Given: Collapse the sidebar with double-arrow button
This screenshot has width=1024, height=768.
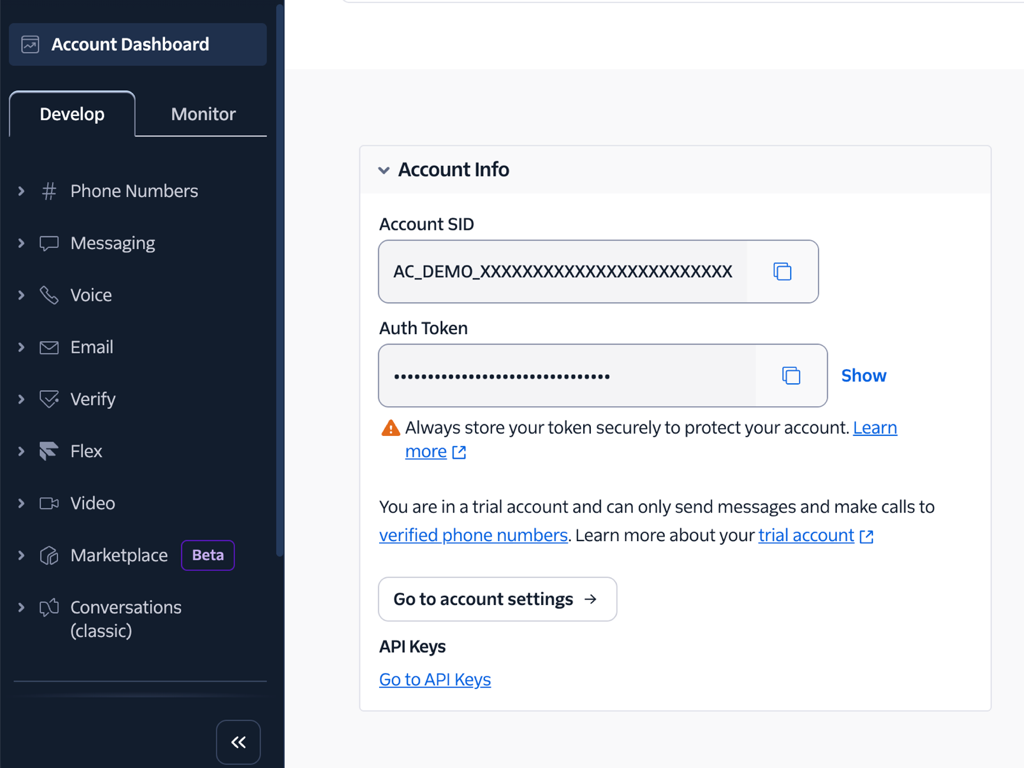Looking at the screenshot, I should (238, 742).
